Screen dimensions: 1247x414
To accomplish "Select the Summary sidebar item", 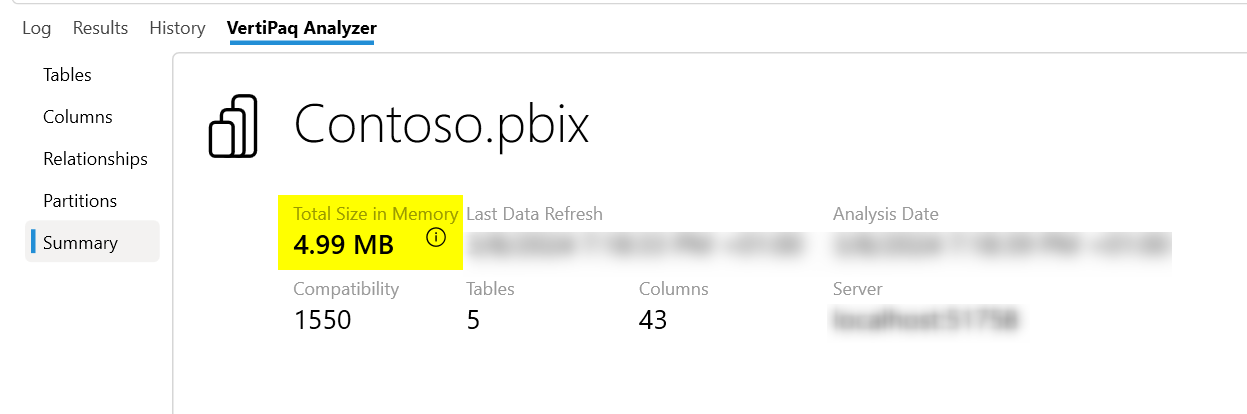I will pyautogui.click(x=80, y=243).
